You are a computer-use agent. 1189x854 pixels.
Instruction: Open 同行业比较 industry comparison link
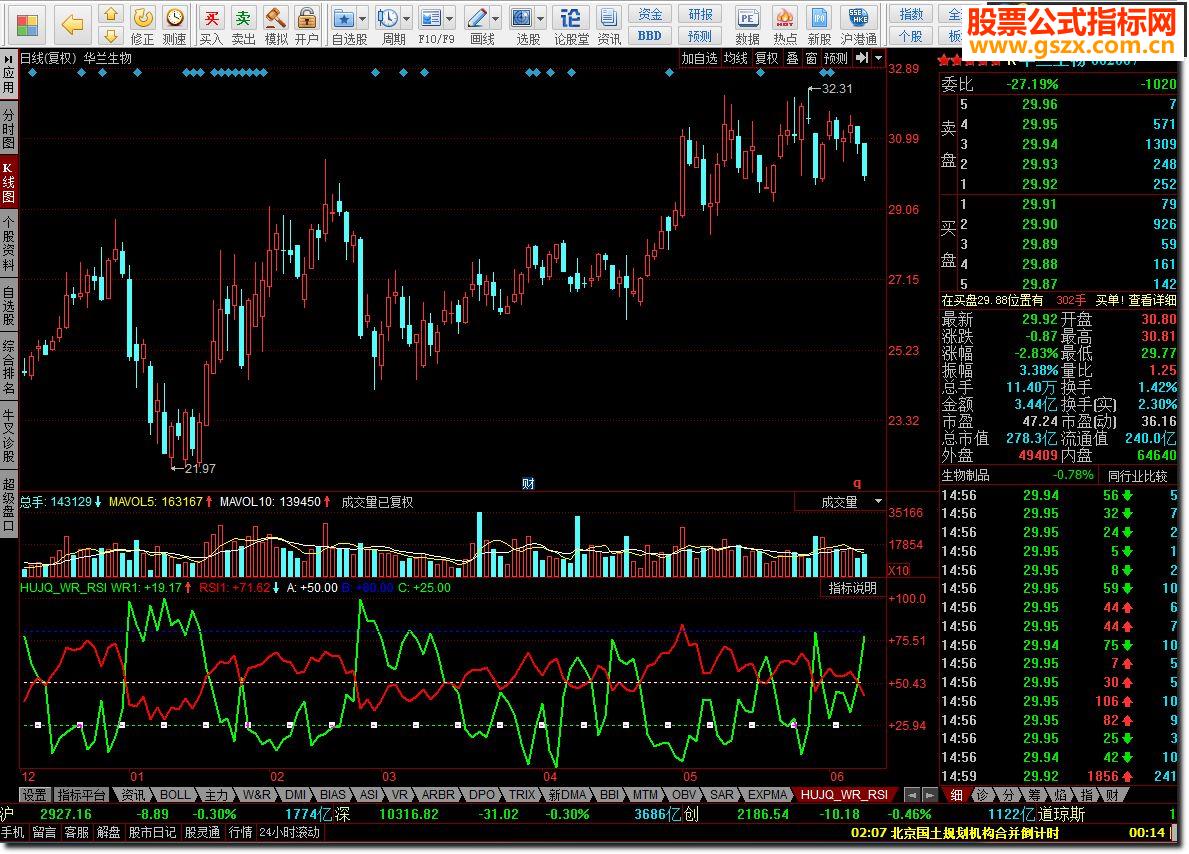pyautogui.click(x=1137, y=476)
